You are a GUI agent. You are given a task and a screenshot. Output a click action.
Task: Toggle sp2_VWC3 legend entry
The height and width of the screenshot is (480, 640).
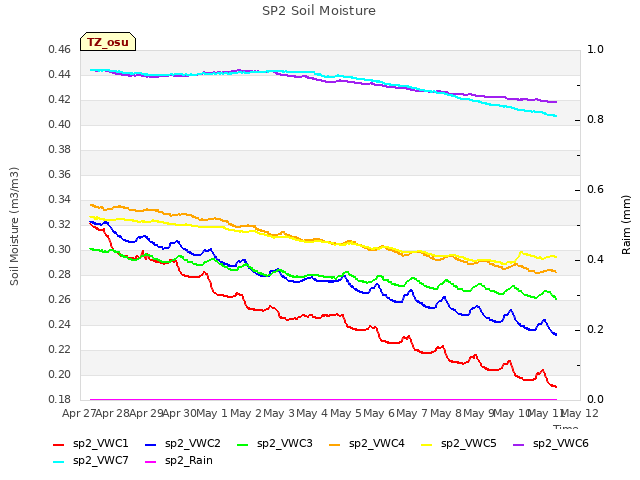tap(275, 444)
